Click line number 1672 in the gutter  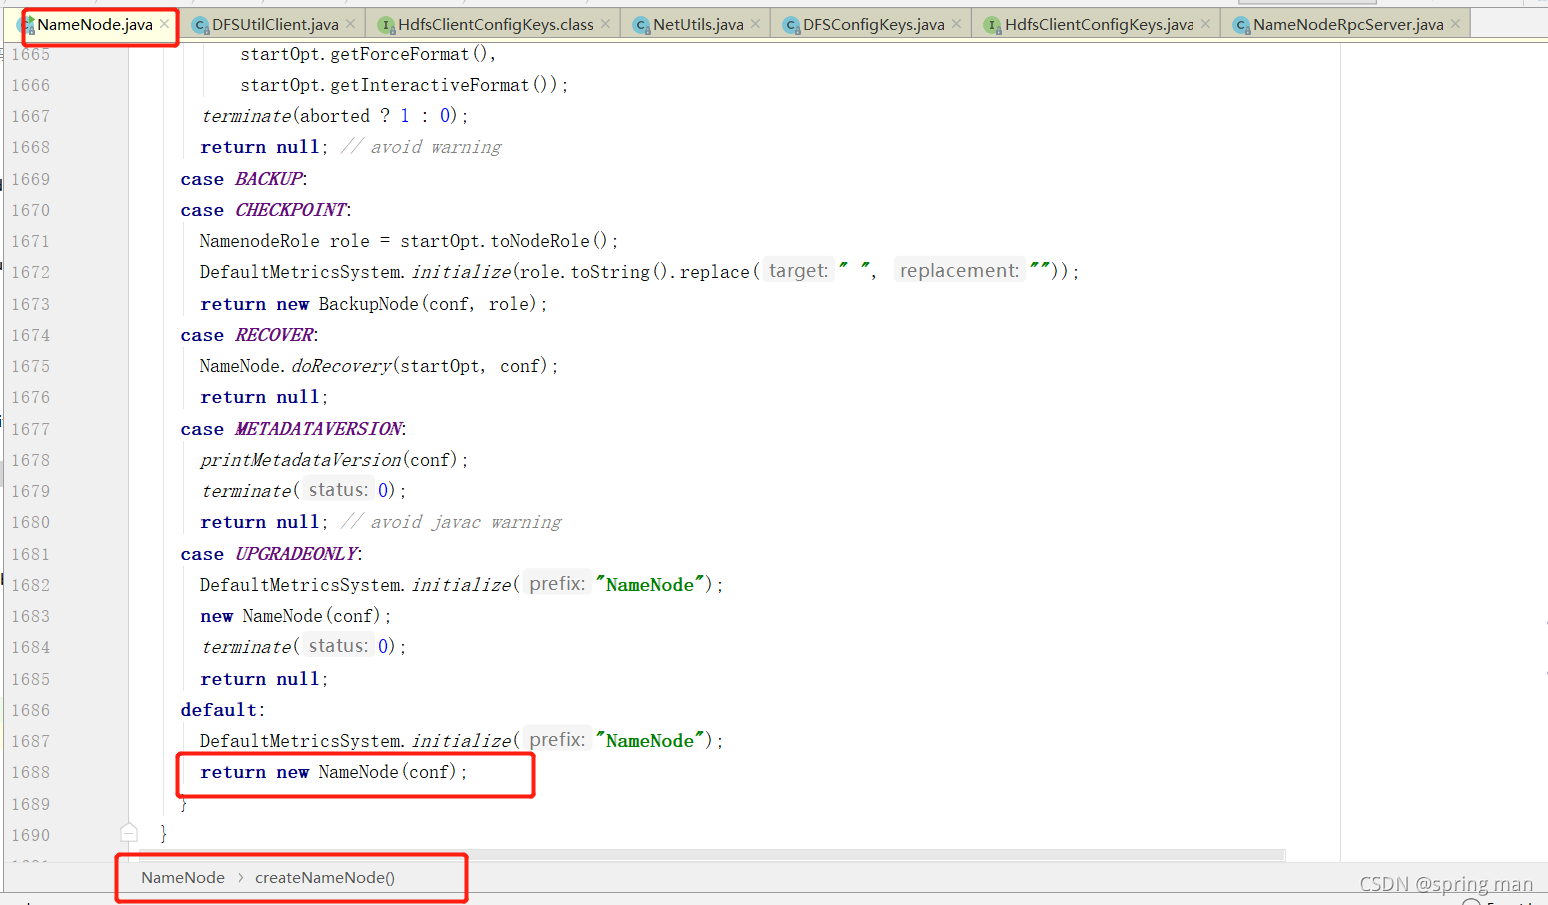(30, 272)
